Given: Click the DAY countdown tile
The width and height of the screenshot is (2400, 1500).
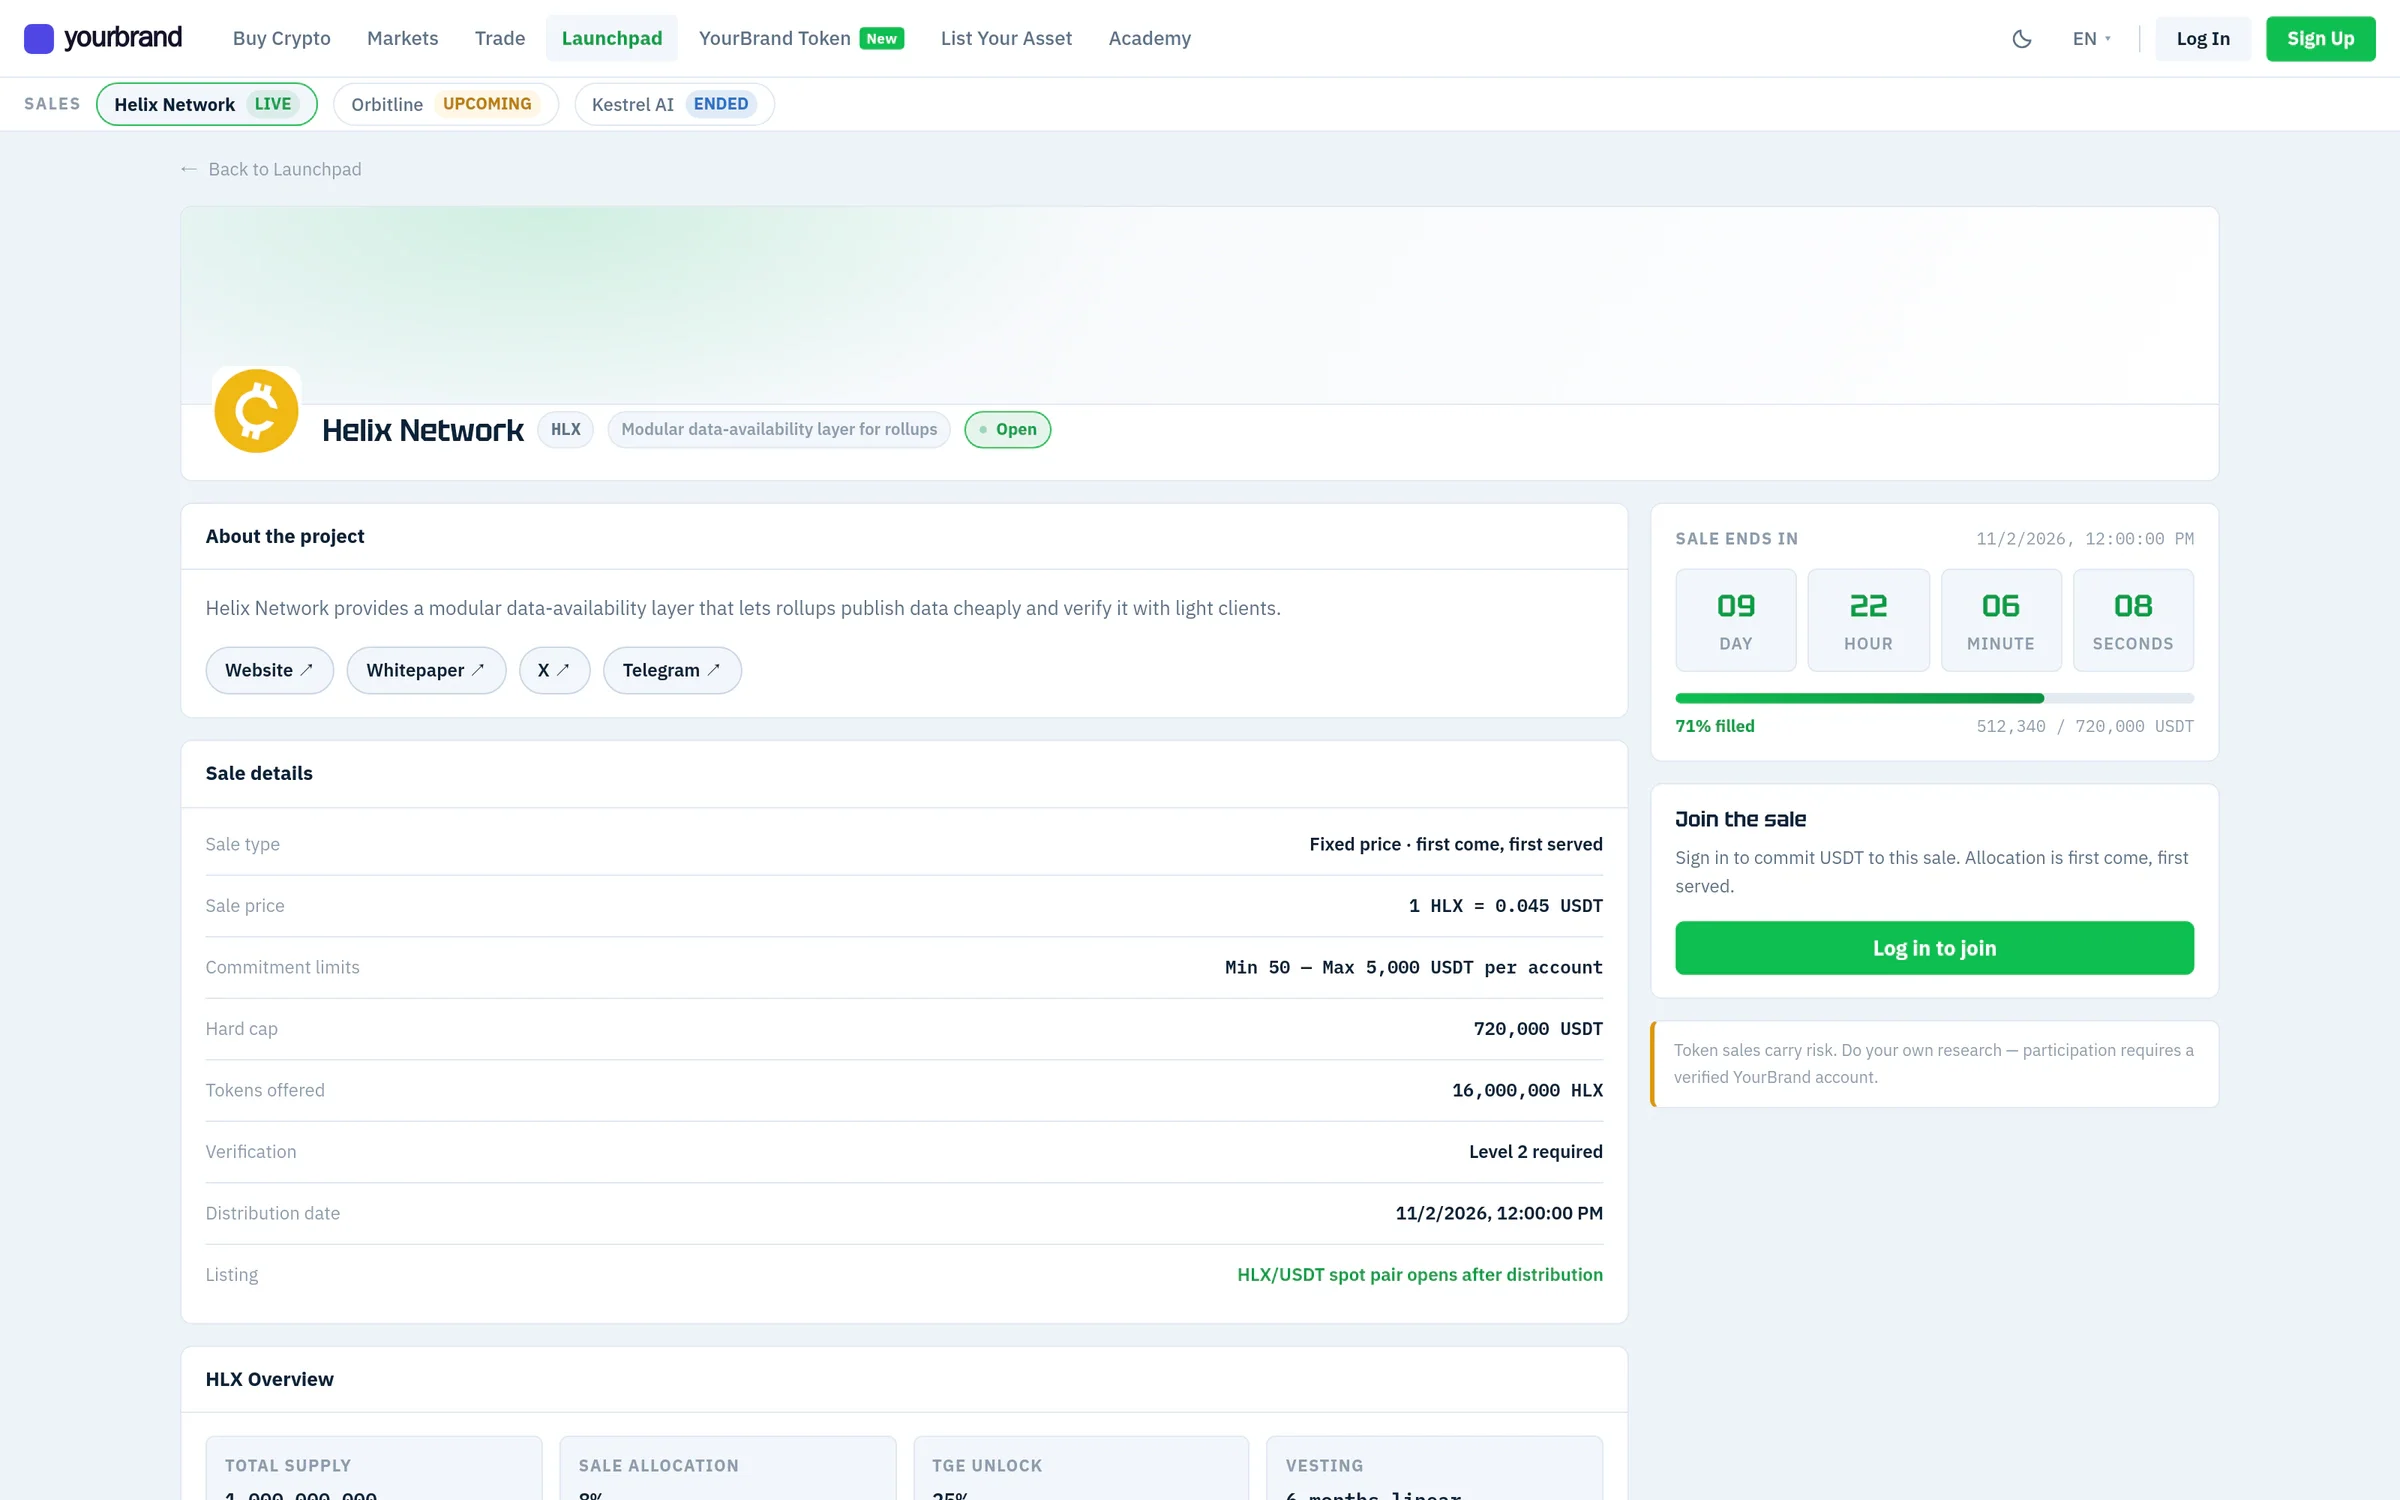Looking at the screenshot, I should pos(1735,620).
